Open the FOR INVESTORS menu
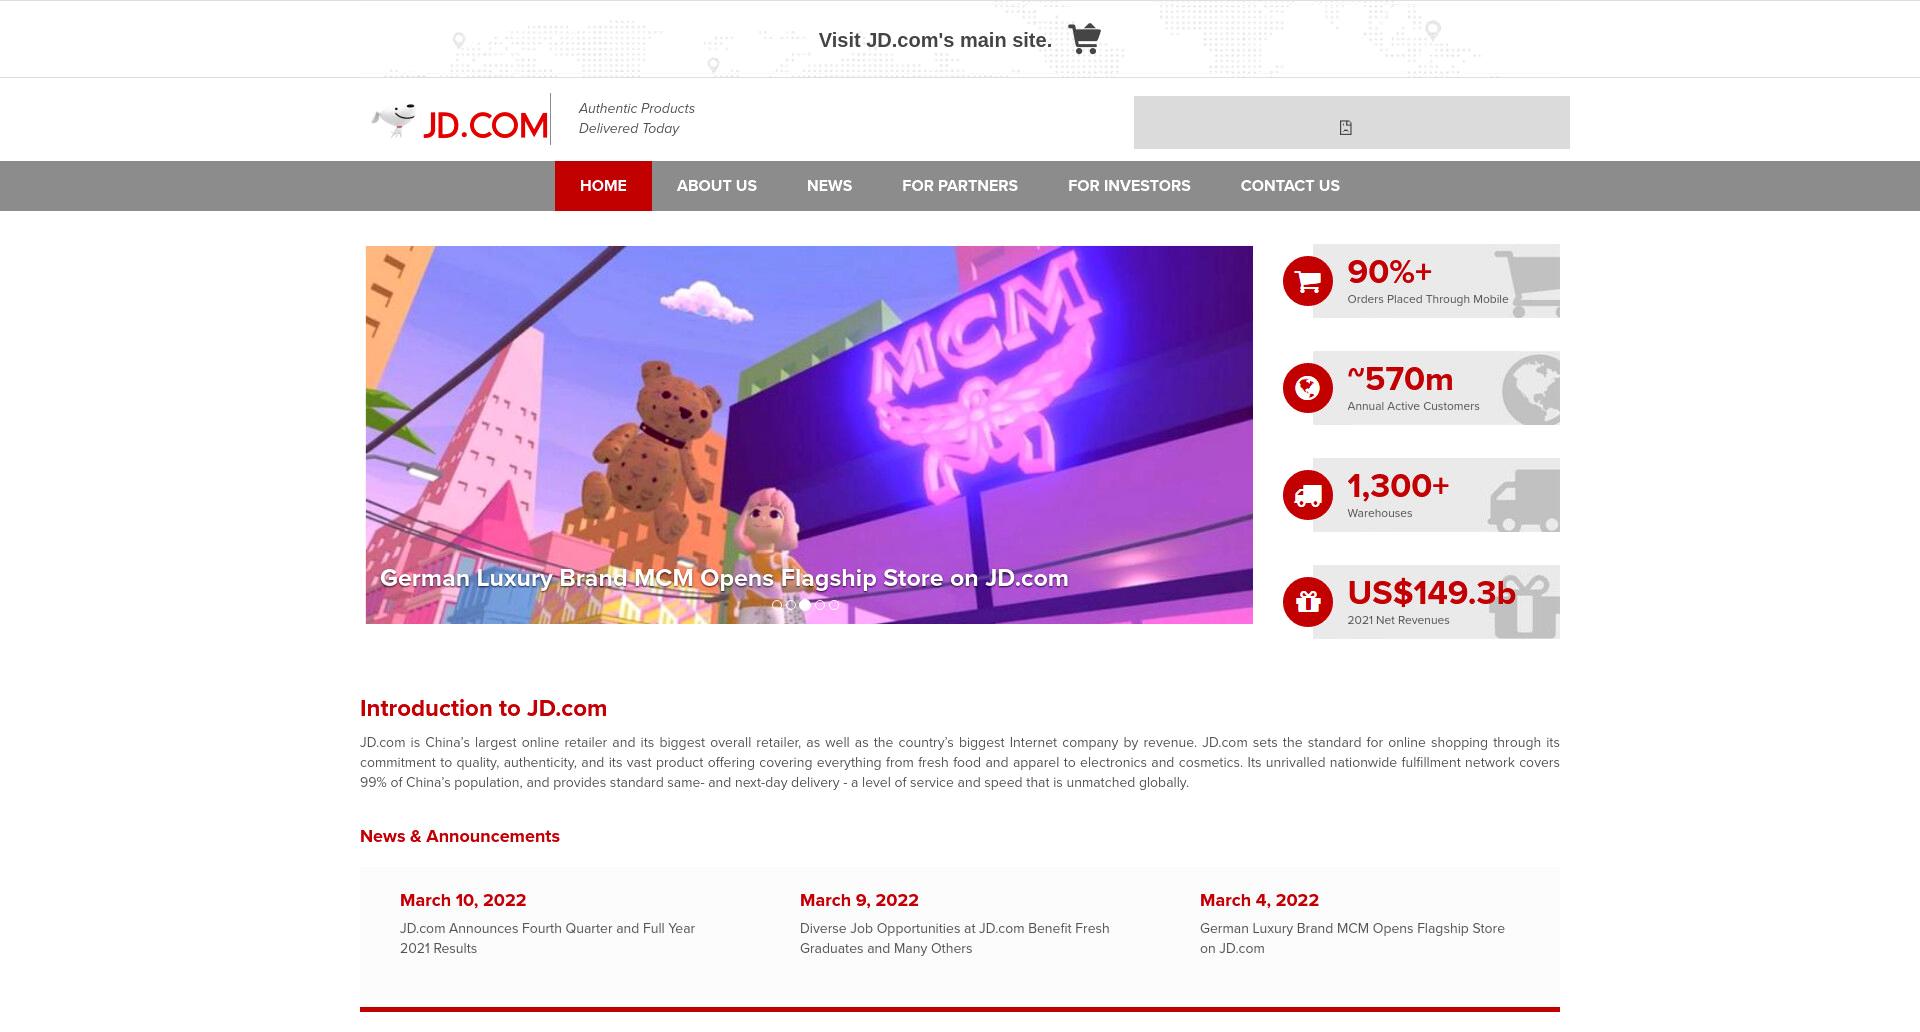The image size is (1920, 1032). click(1129, 186)
